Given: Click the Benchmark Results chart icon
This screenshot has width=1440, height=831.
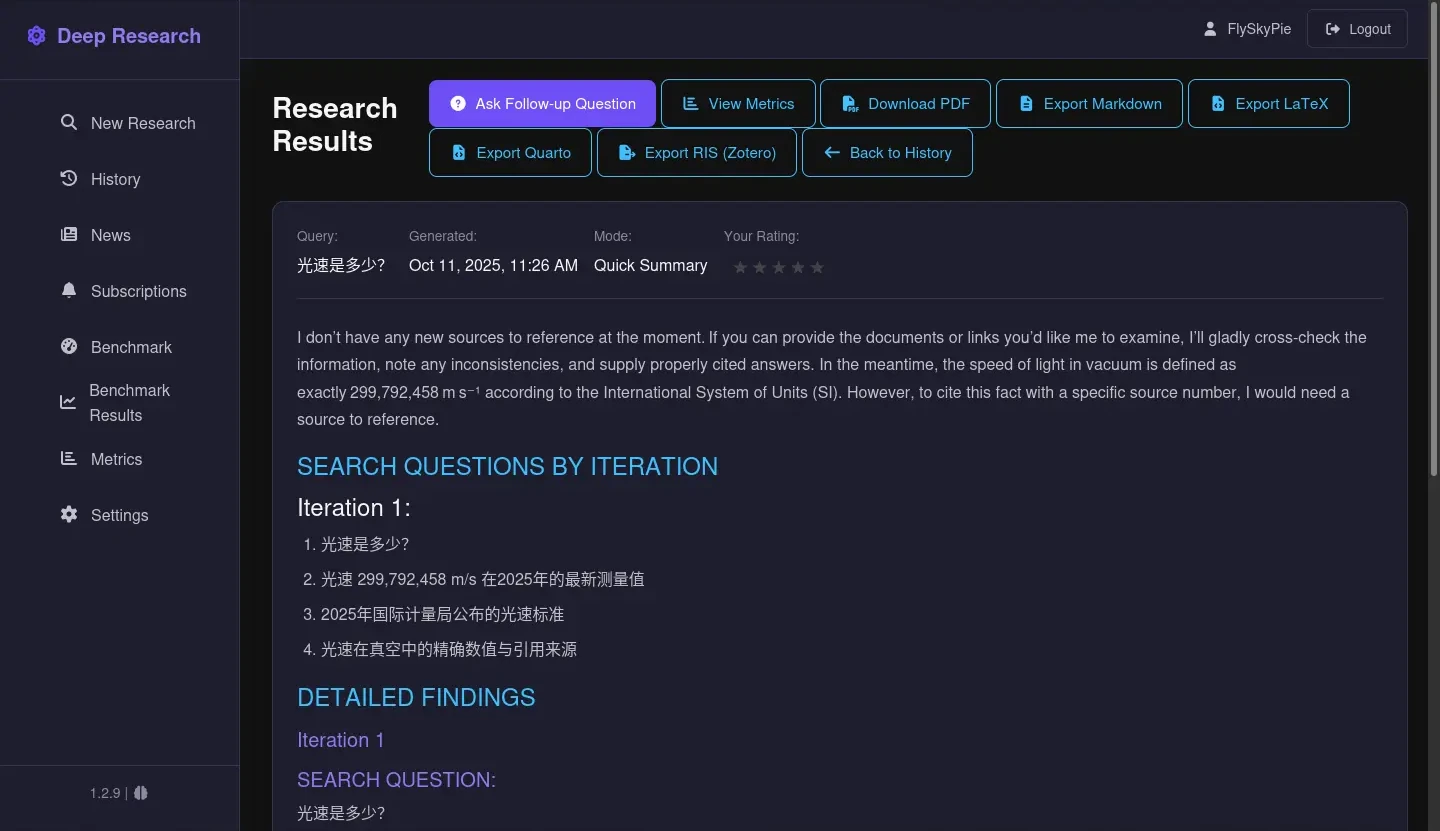Looking at the screenshot, I should point(68,402).
